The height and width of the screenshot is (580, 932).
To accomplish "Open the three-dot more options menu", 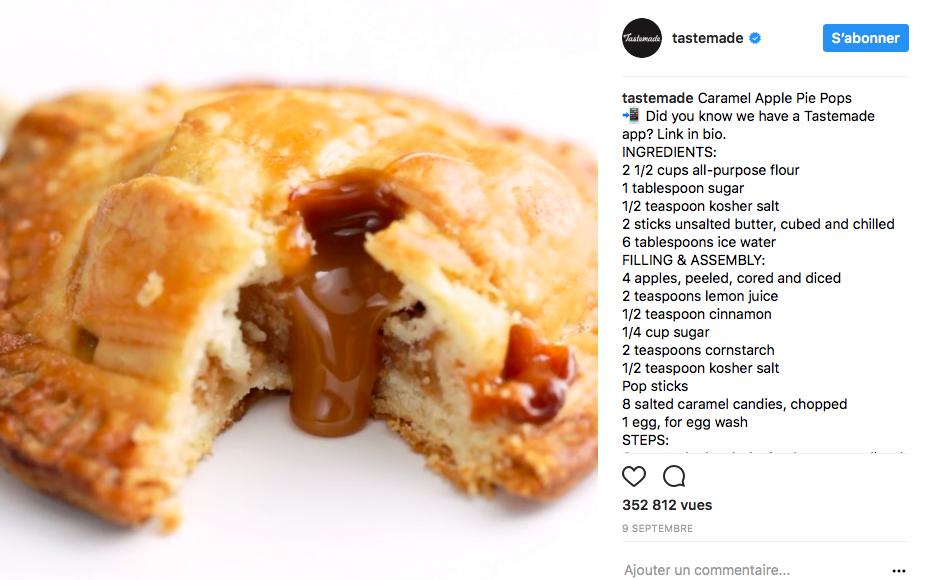I will (899, 570).
